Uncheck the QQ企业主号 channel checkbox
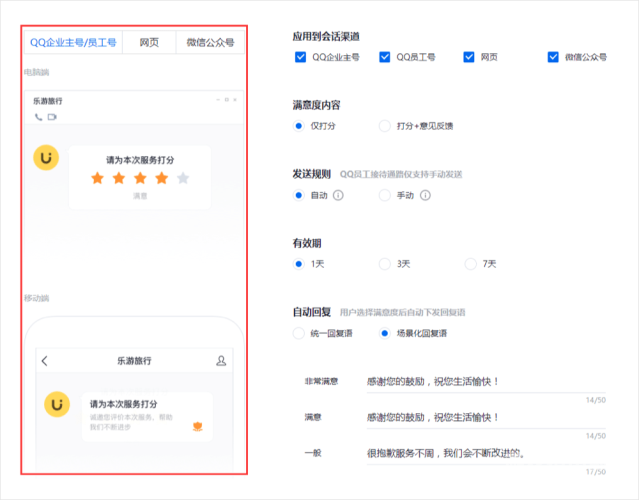 click(x=300, y=57)
